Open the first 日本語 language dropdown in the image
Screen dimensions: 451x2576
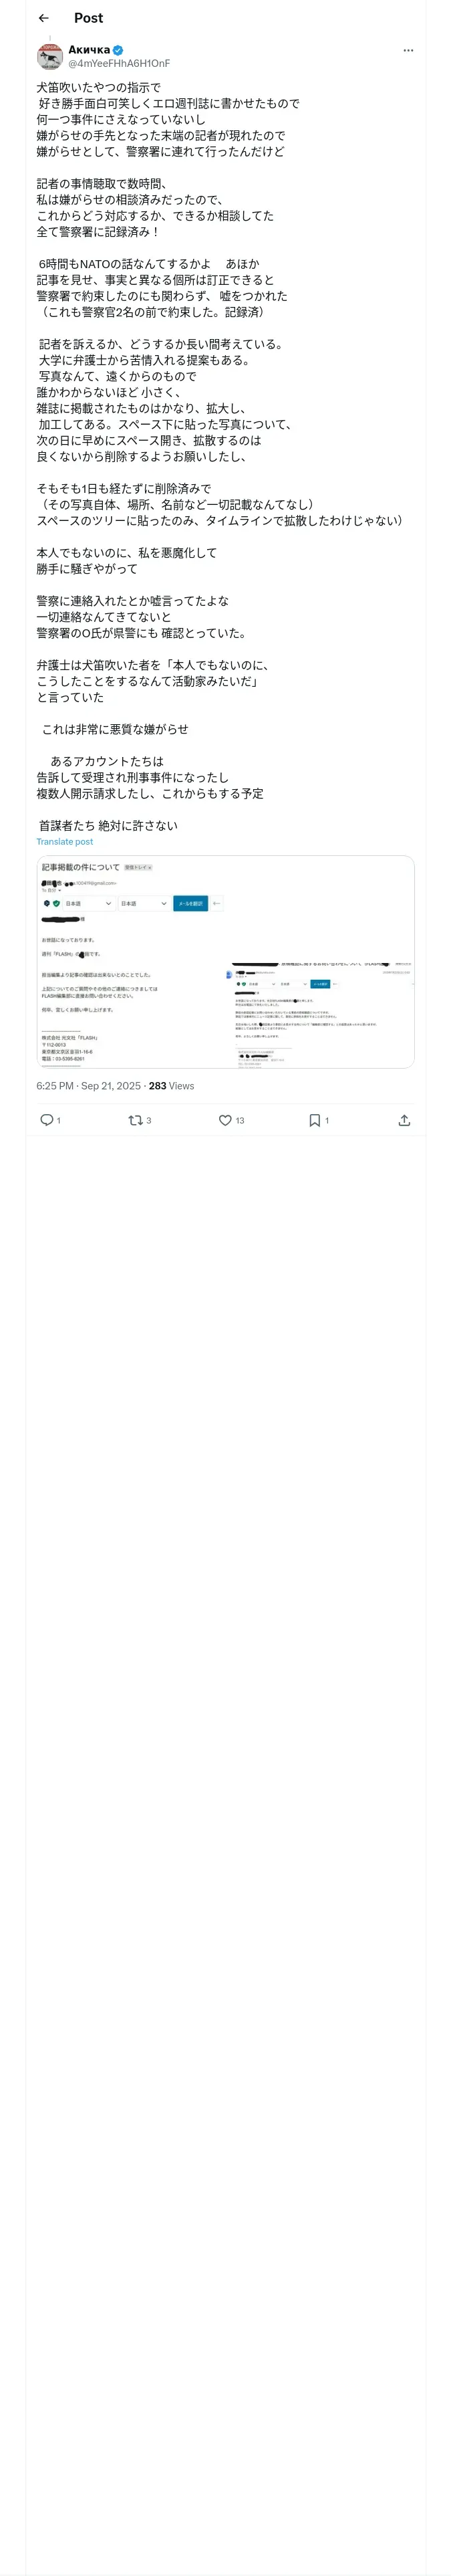pyautogui.click(x=88, y=903)
